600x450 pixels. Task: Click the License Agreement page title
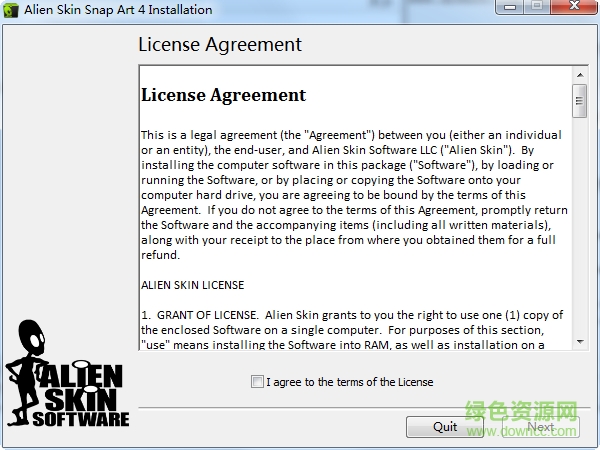[x=220, y=44]
